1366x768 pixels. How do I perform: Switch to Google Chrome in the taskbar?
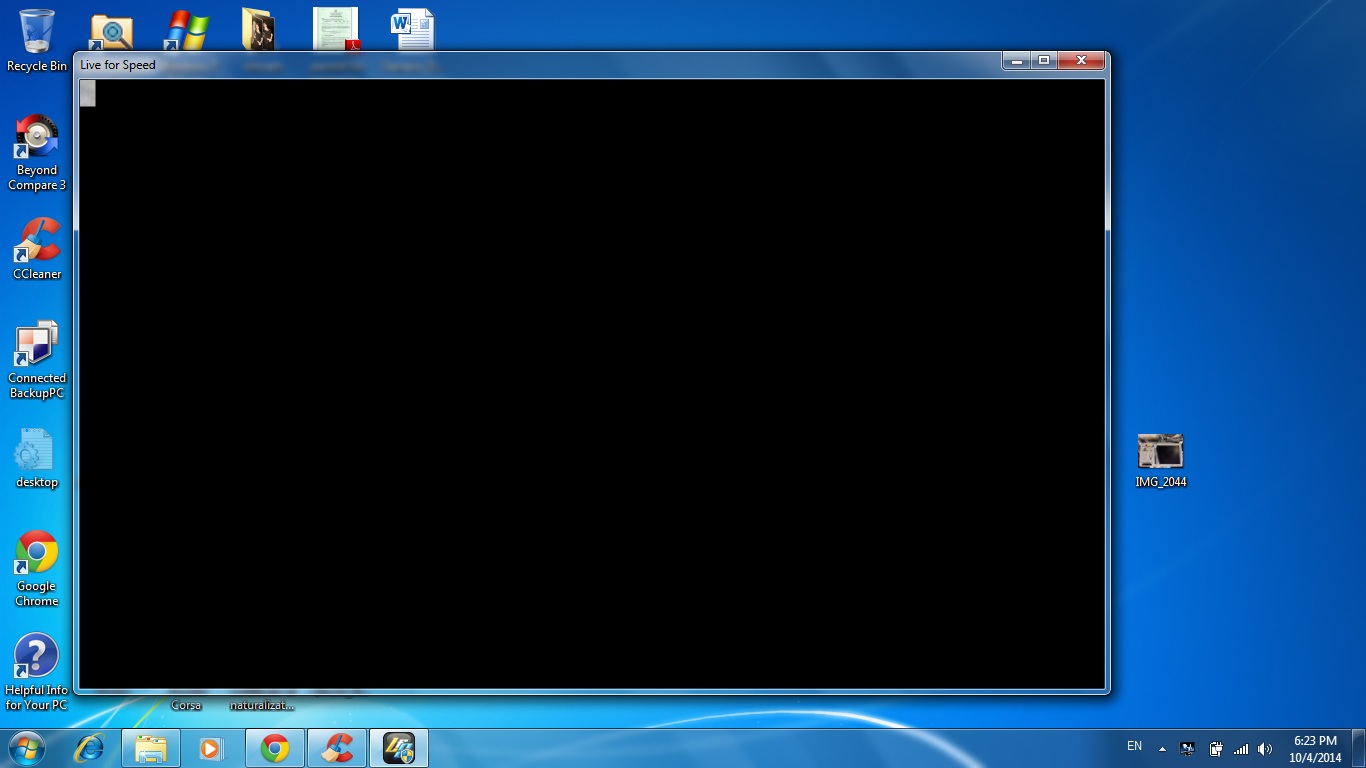[275, 748]
